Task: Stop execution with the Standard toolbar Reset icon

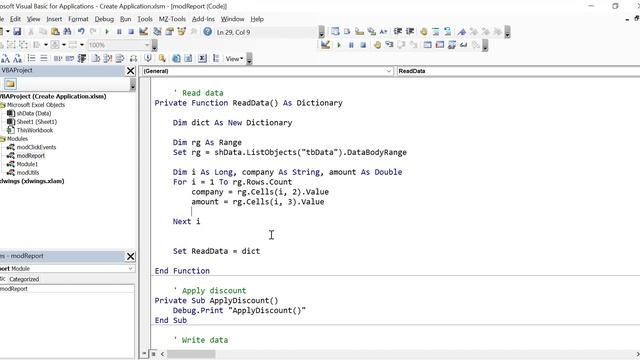Action: pos(131,32)
